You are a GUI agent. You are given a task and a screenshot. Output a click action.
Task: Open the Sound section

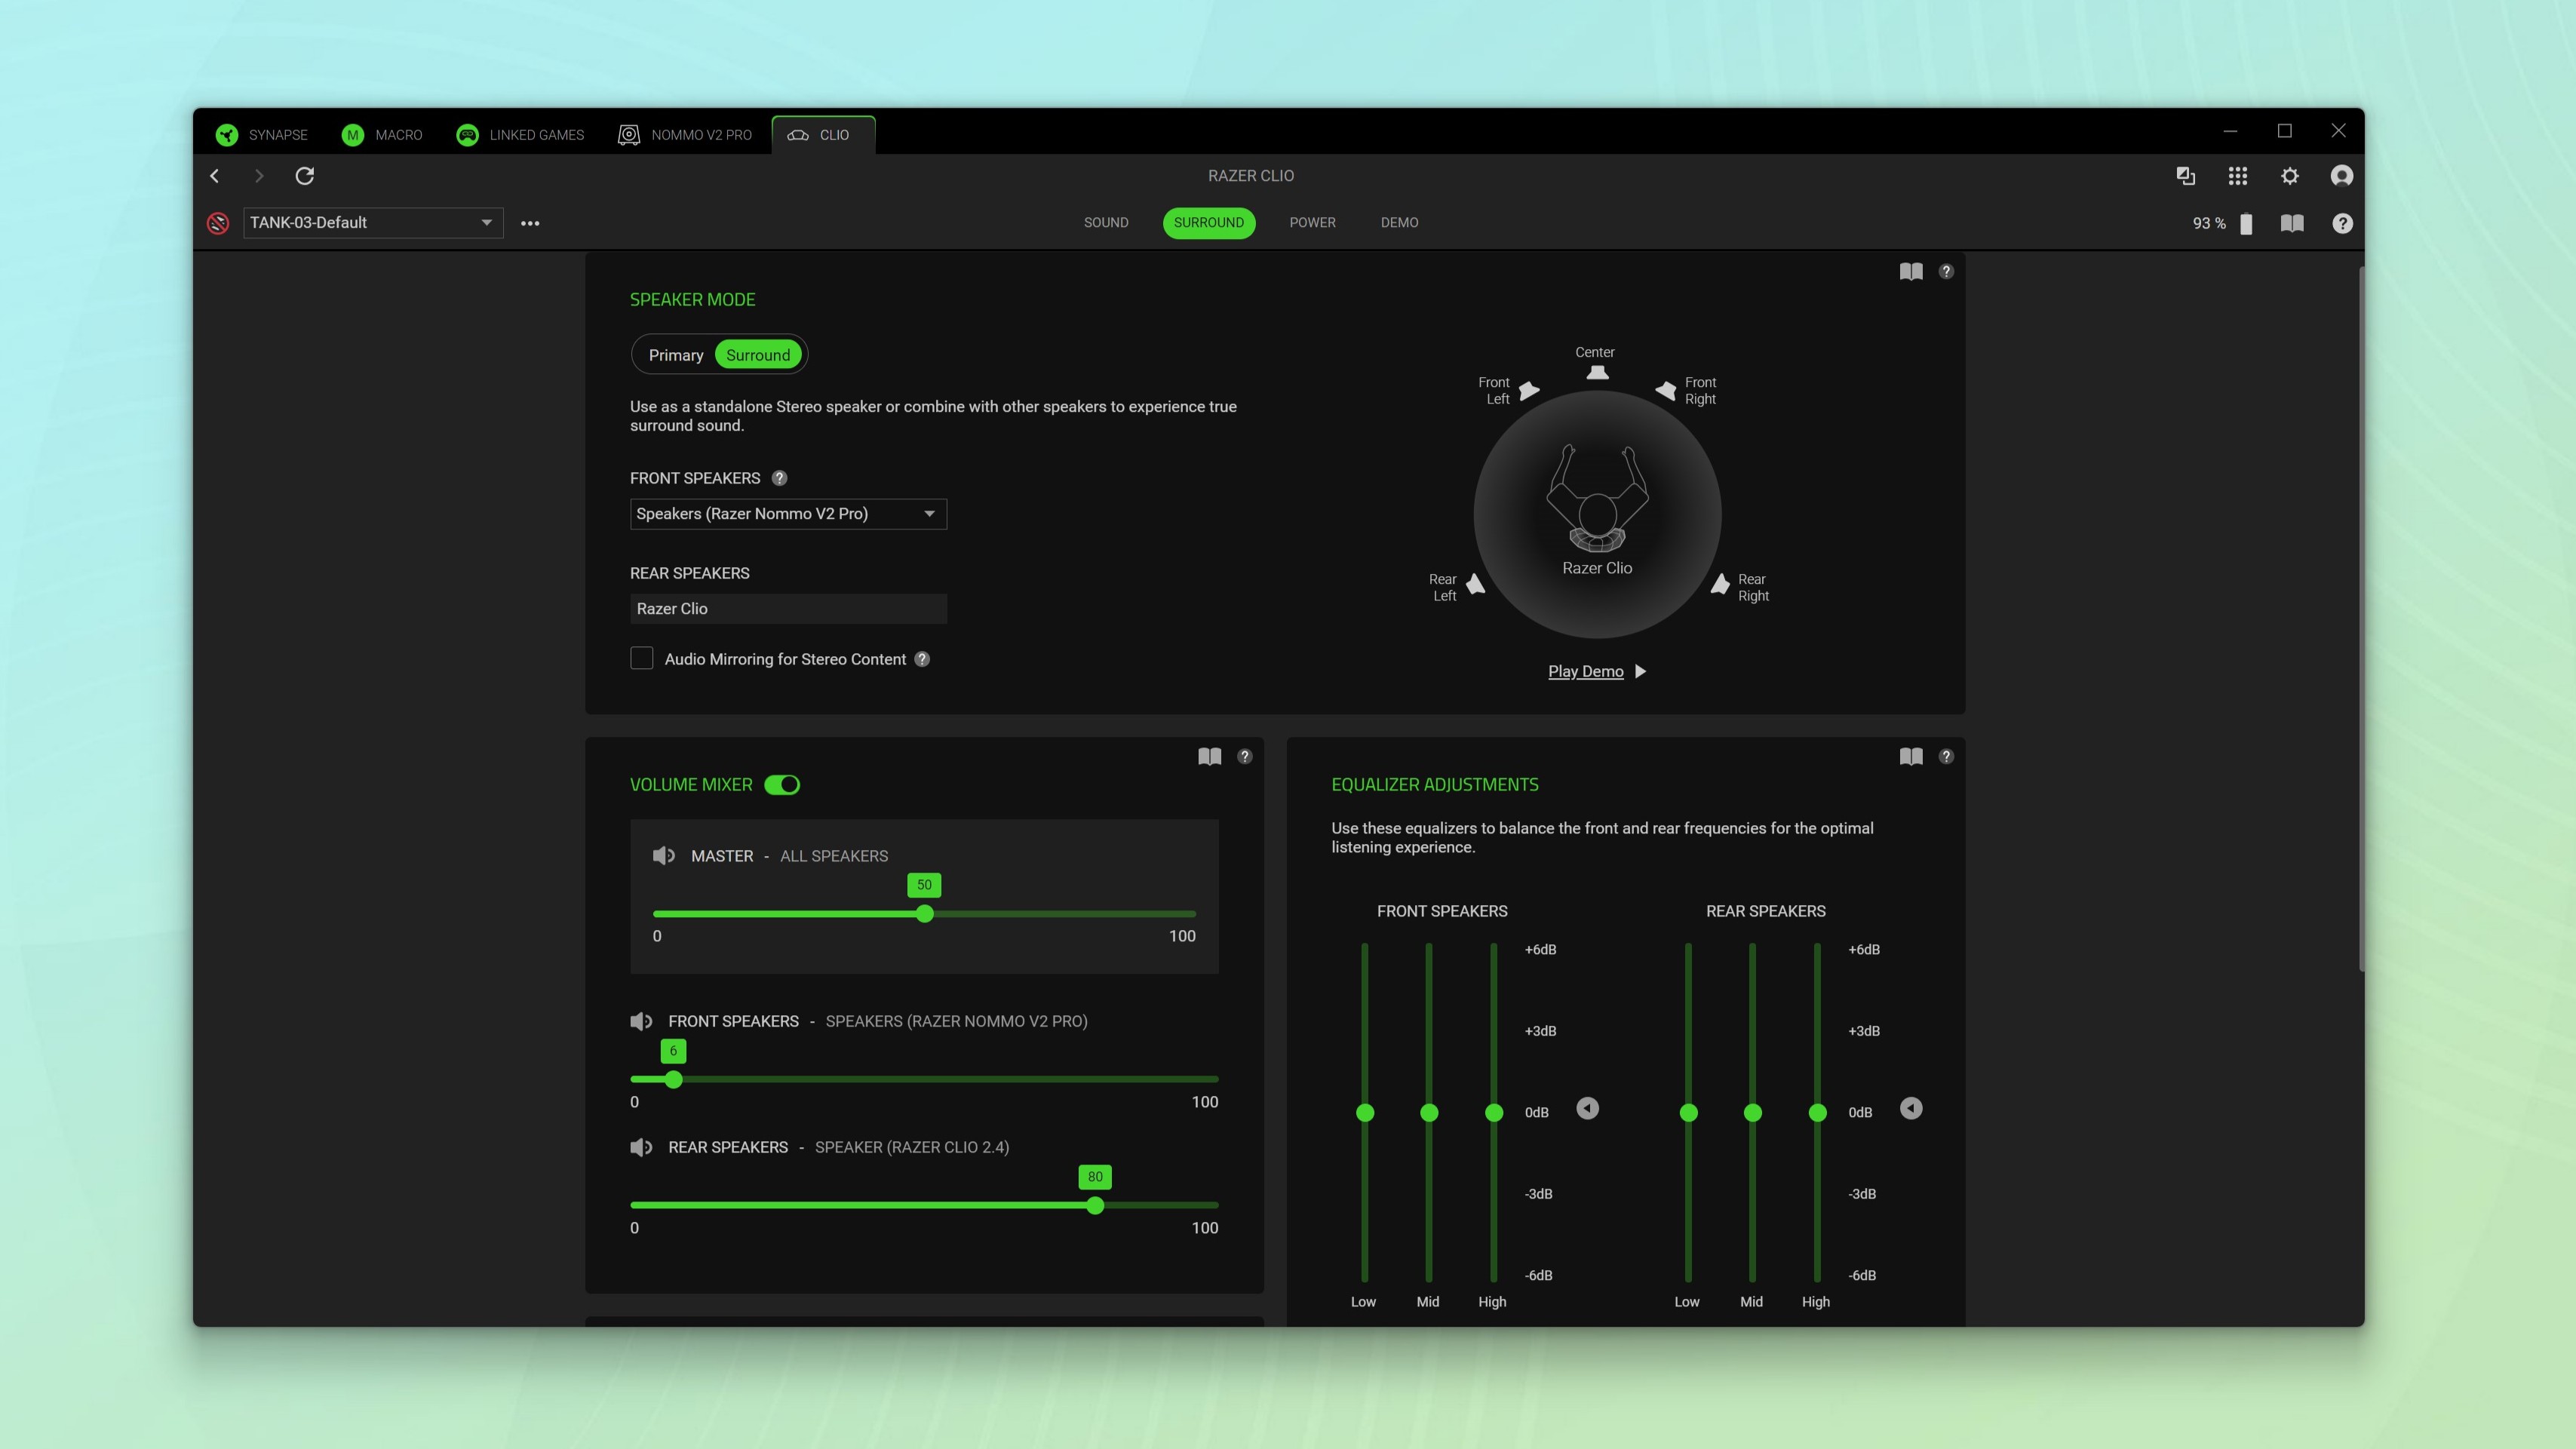pos(1106,222)
